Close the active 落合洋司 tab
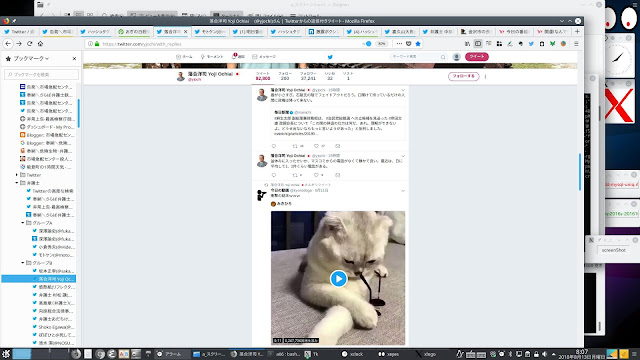This screenshot has height=360, width=640. [x=186, y=31]
